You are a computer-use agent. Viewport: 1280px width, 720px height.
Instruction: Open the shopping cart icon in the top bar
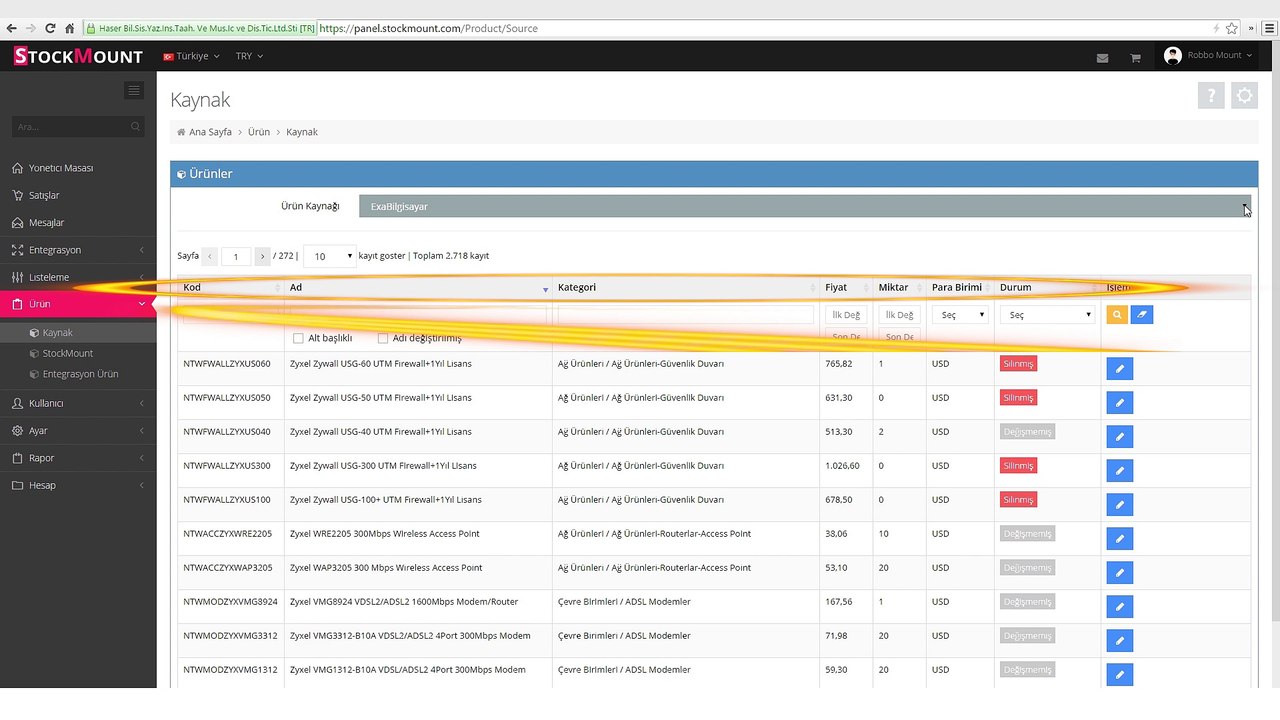[x=1135, y=58]
